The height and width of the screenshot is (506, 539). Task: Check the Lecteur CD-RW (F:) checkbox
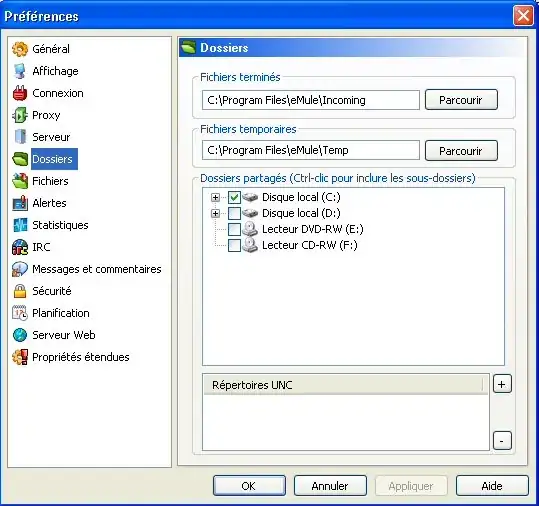[x=234, y=245]
